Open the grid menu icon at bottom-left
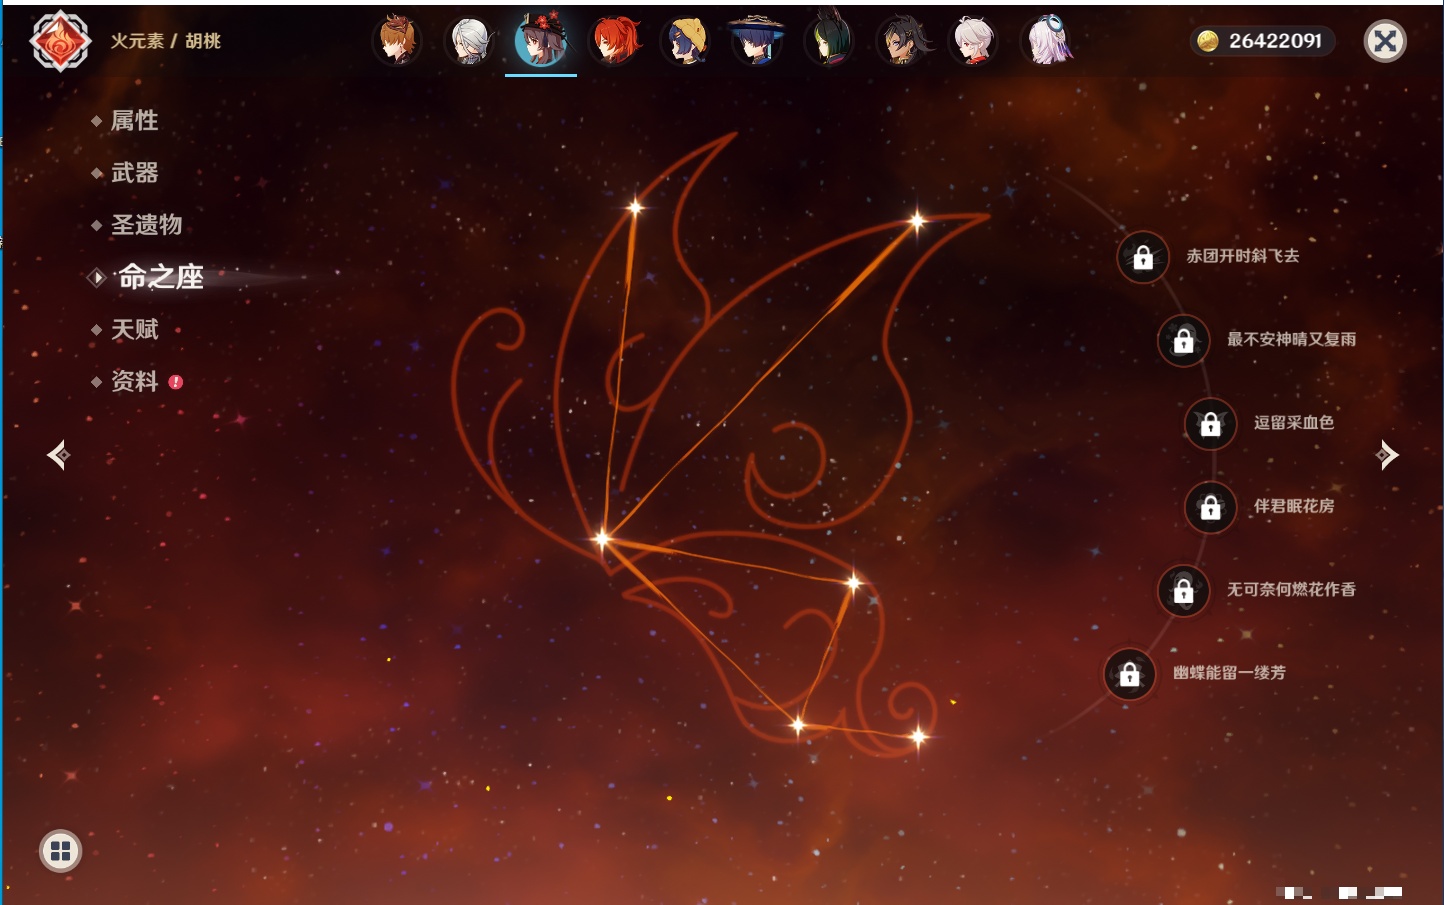 (x=60, y=851)
